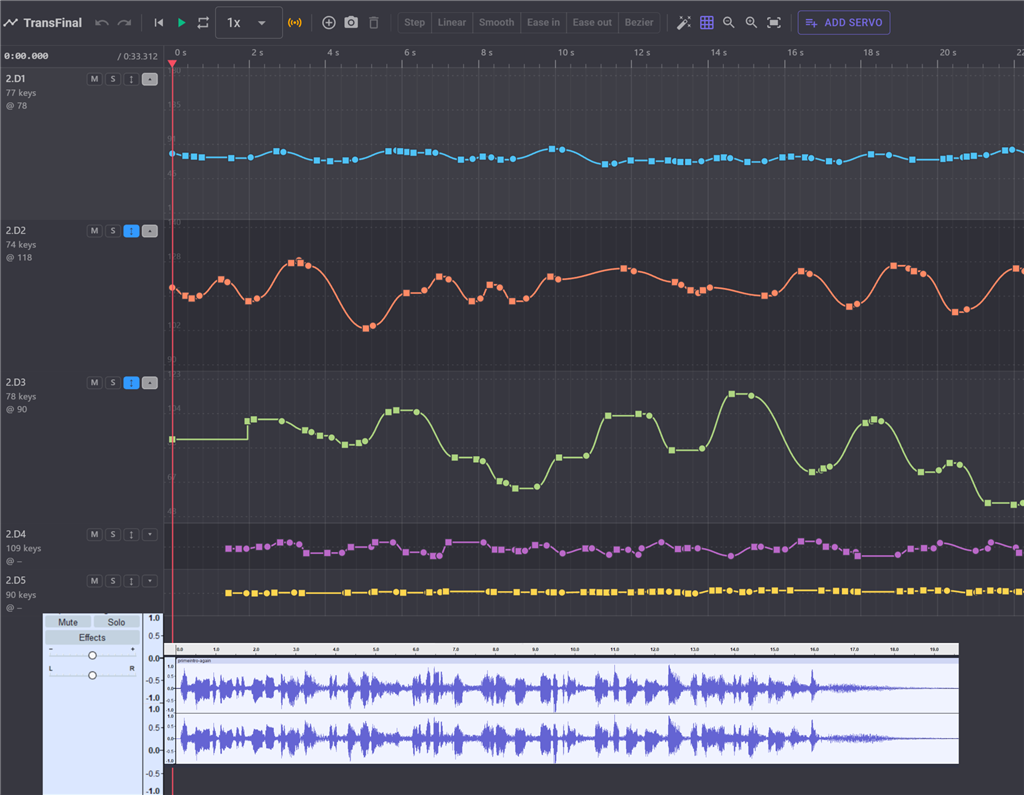Click the 10 s mark on the ruler
The height and width of the screenshot is (795, 1024).
[566, 52]
